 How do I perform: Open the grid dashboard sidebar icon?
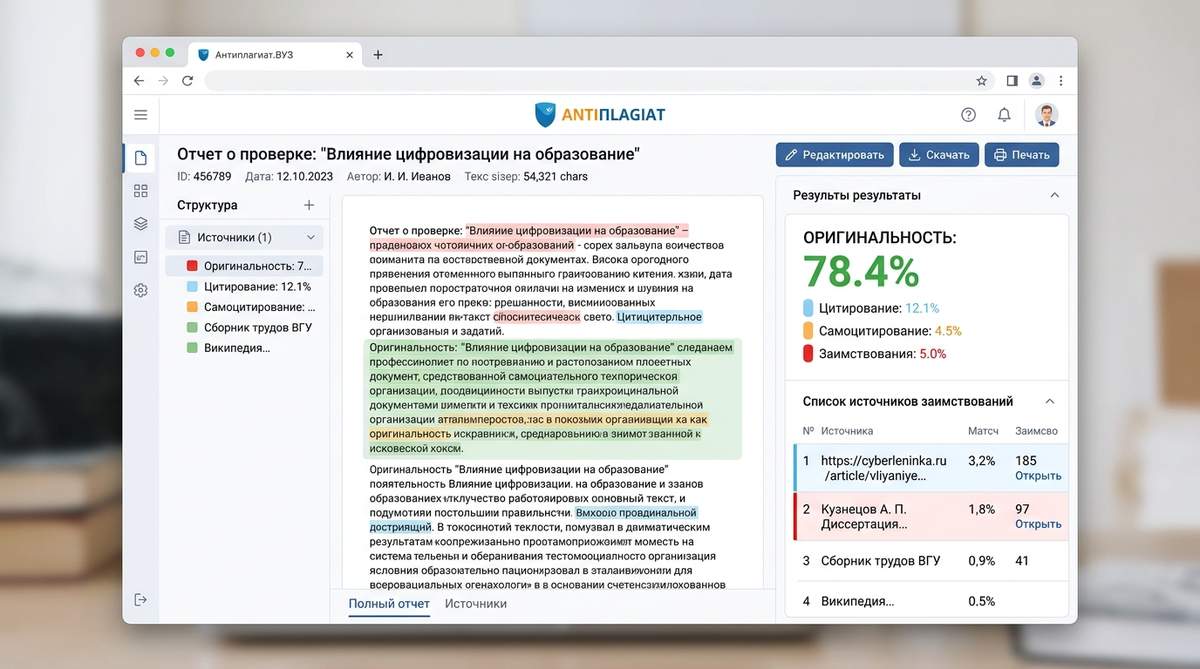coord(141,191)
